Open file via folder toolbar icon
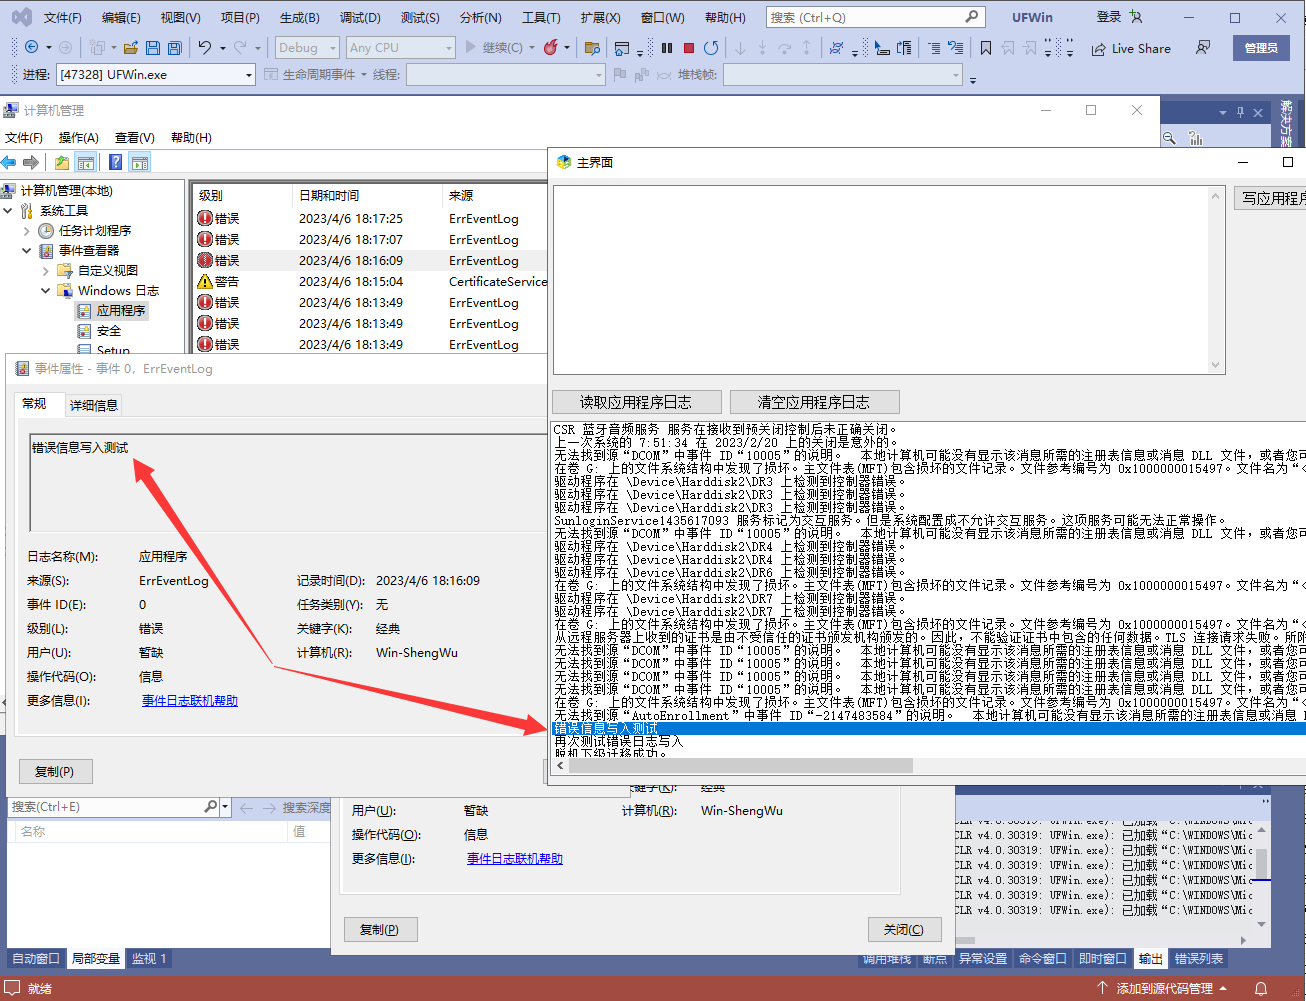Screen dimensions: 1306x1001 131,48
